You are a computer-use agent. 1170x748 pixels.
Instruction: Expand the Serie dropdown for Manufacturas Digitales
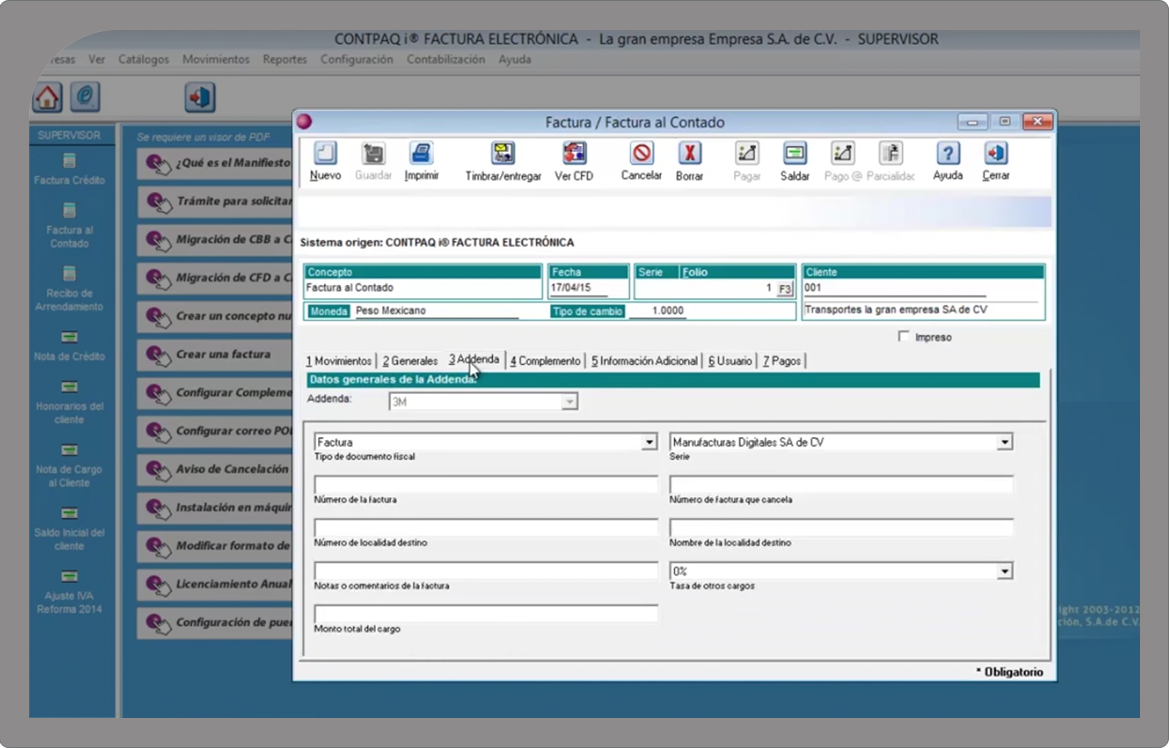pos(1003,441)
